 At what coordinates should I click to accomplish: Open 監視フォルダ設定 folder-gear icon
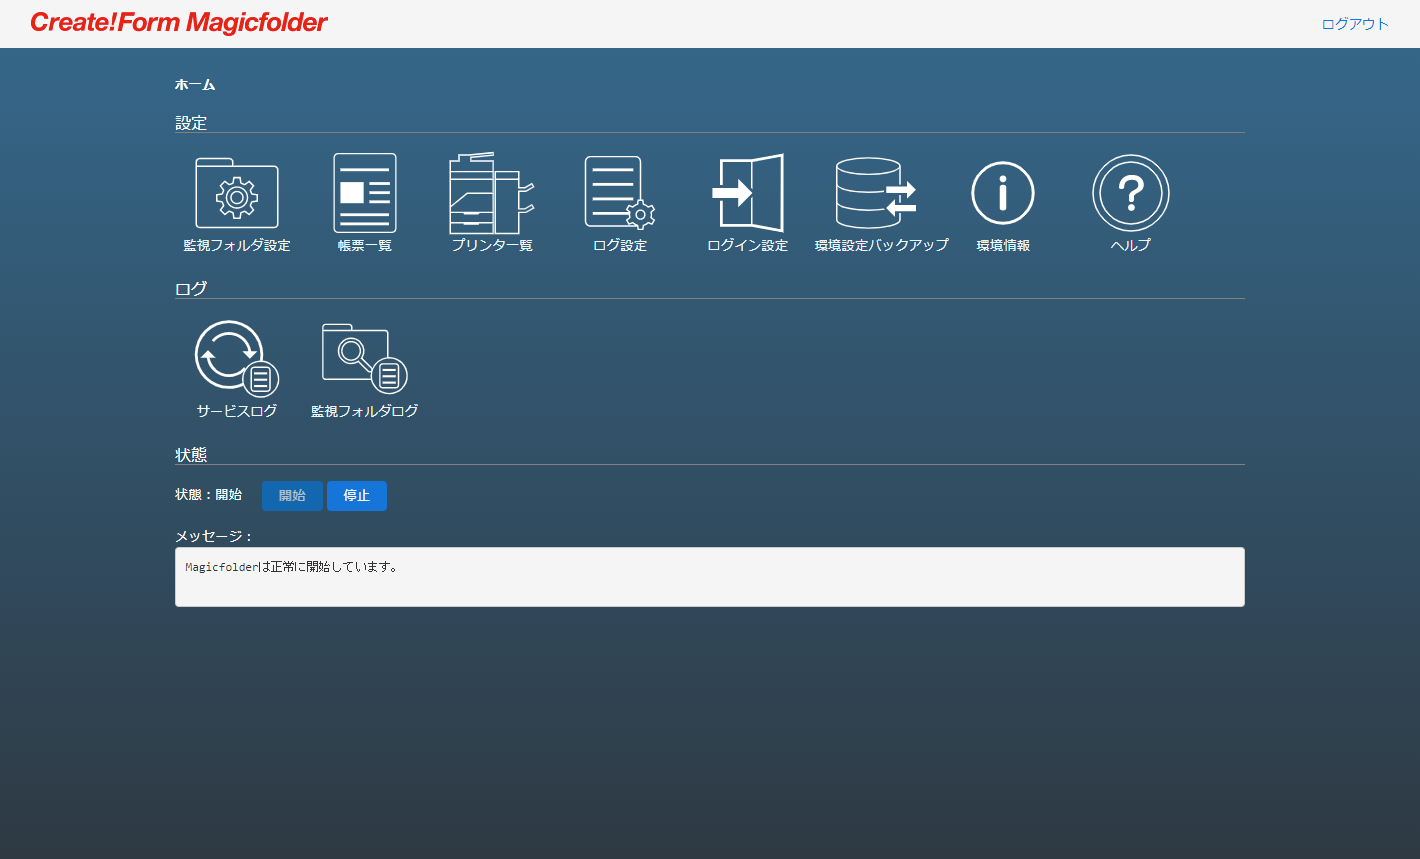coord(237,194)
